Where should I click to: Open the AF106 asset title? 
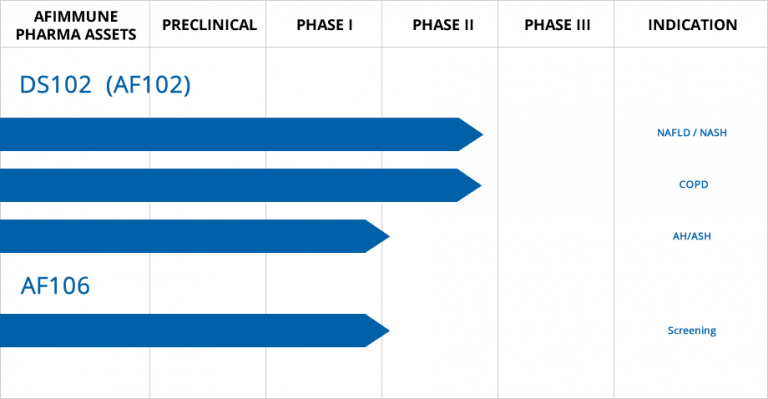click(x=55, y=285)
